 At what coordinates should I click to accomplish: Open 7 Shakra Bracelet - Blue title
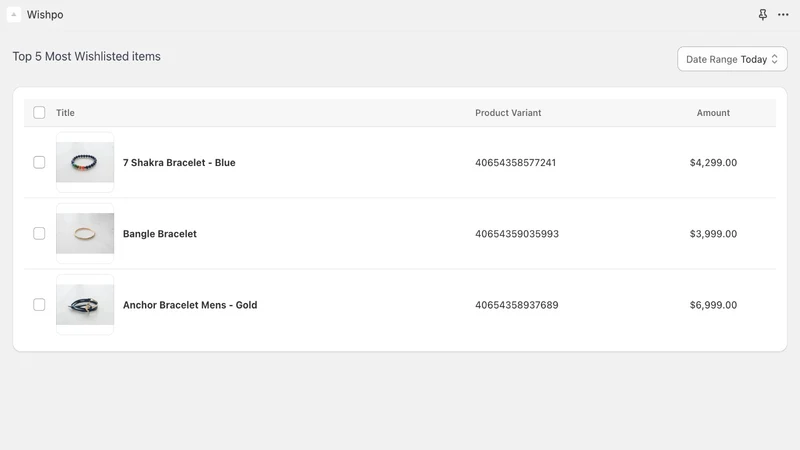point(179,163)
